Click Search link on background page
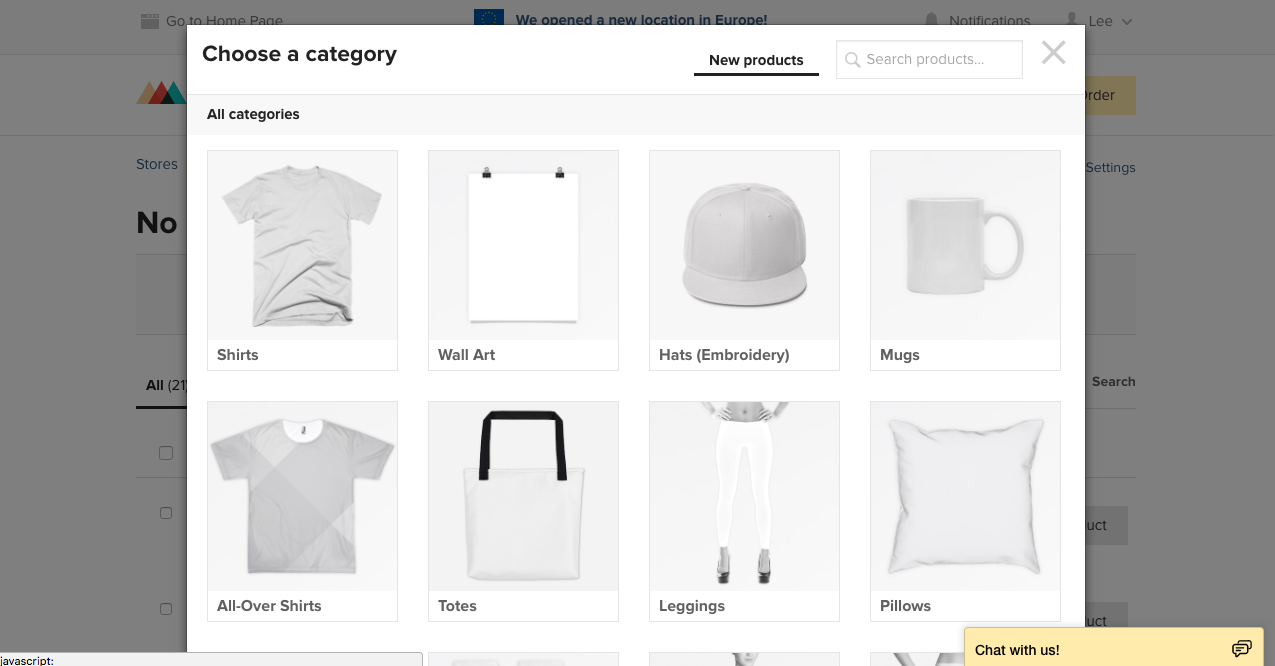The image size is (1275, 666). [x=1113, y=381]
